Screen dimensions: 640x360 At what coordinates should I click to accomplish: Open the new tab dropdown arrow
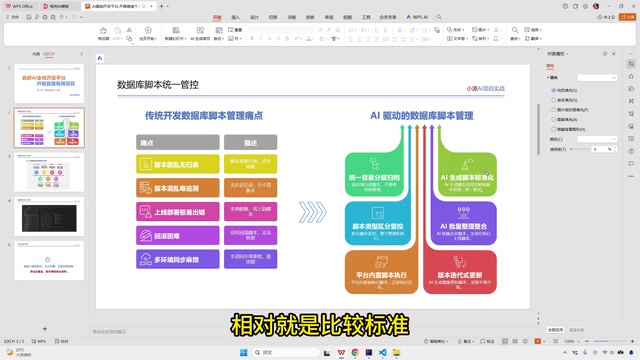(168, 6)
